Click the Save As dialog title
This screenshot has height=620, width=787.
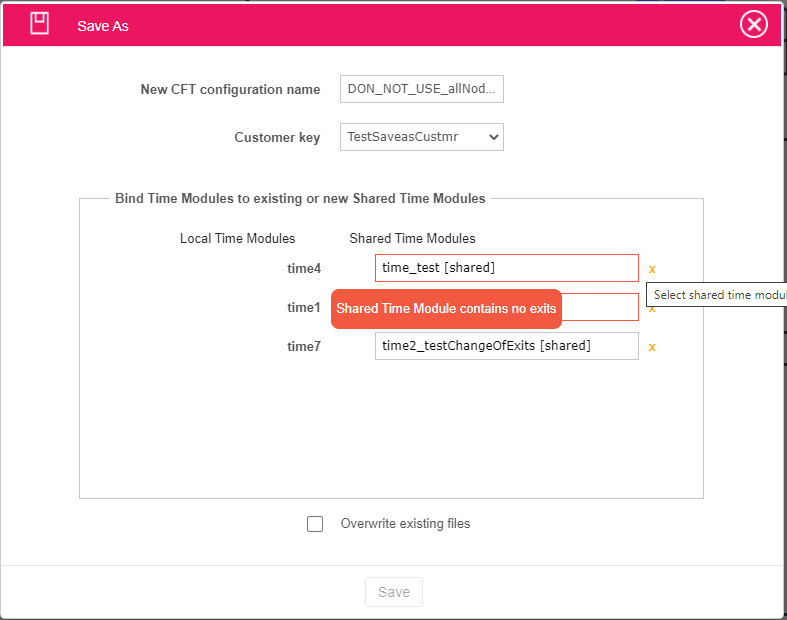click(103, 26)
